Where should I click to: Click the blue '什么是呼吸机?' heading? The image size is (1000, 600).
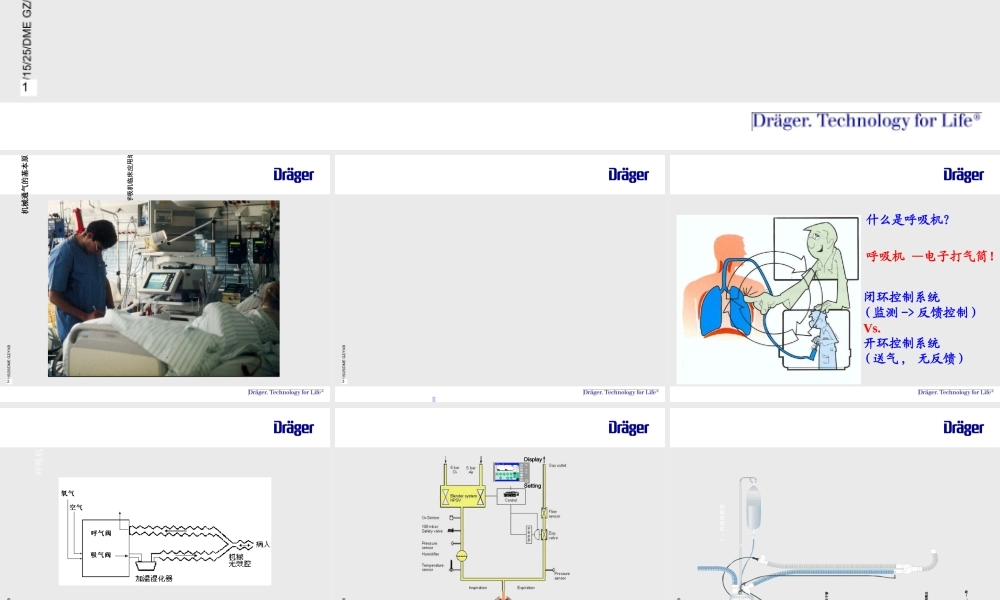[908, 219]
